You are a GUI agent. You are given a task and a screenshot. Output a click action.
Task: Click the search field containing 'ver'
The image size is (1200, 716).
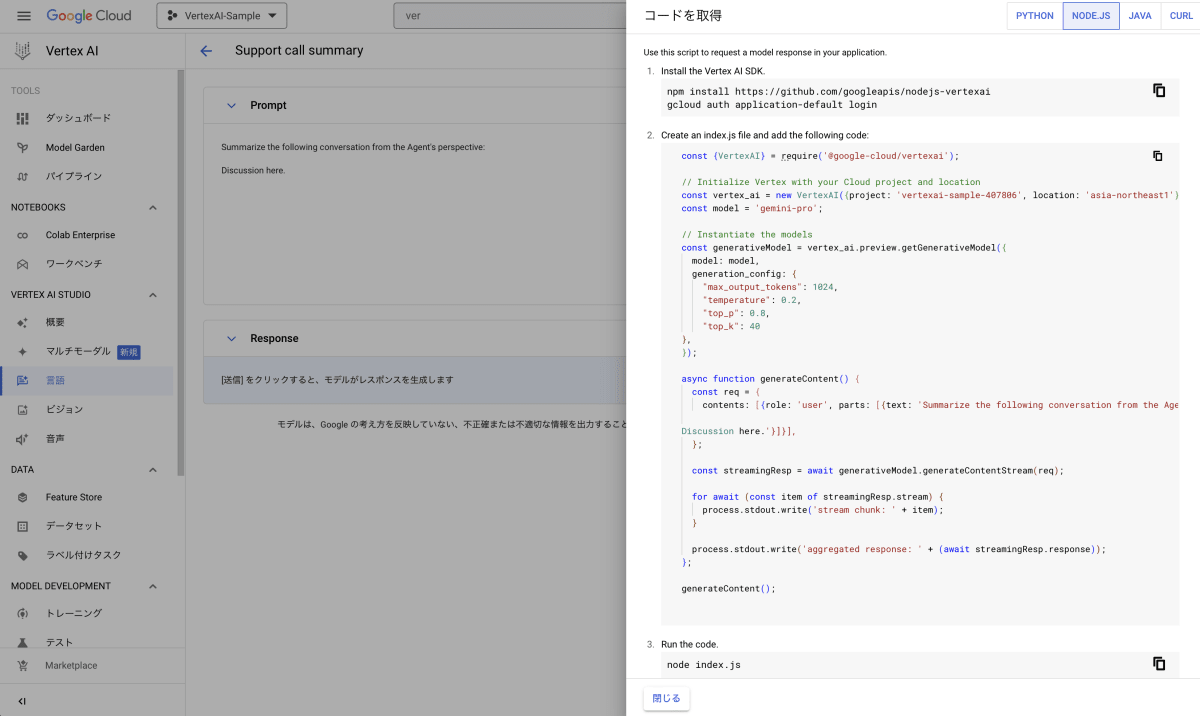[510, 16]
